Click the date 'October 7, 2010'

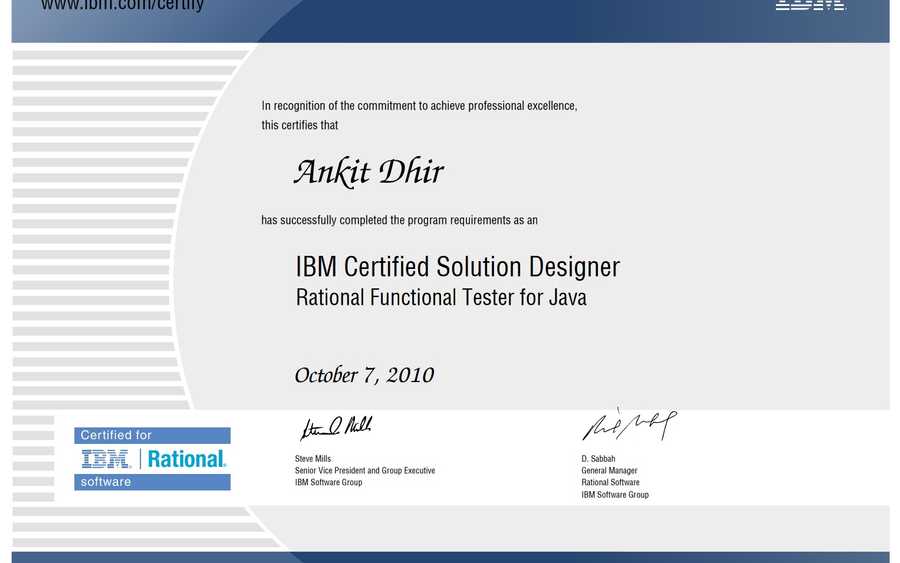tap(364, 375)
